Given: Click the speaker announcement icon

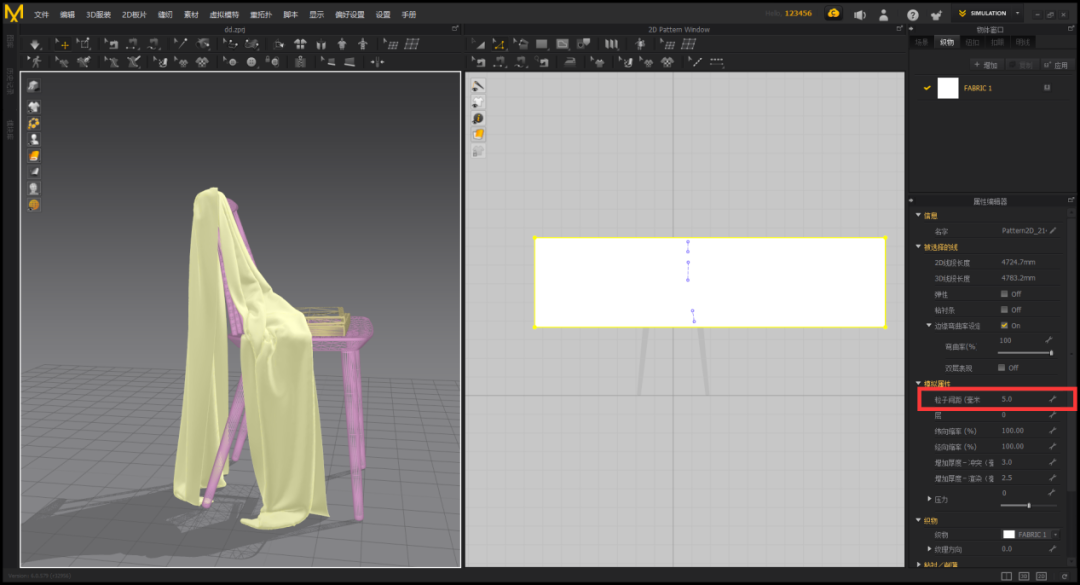Looking at the screenshot, I should click(860, 15).
